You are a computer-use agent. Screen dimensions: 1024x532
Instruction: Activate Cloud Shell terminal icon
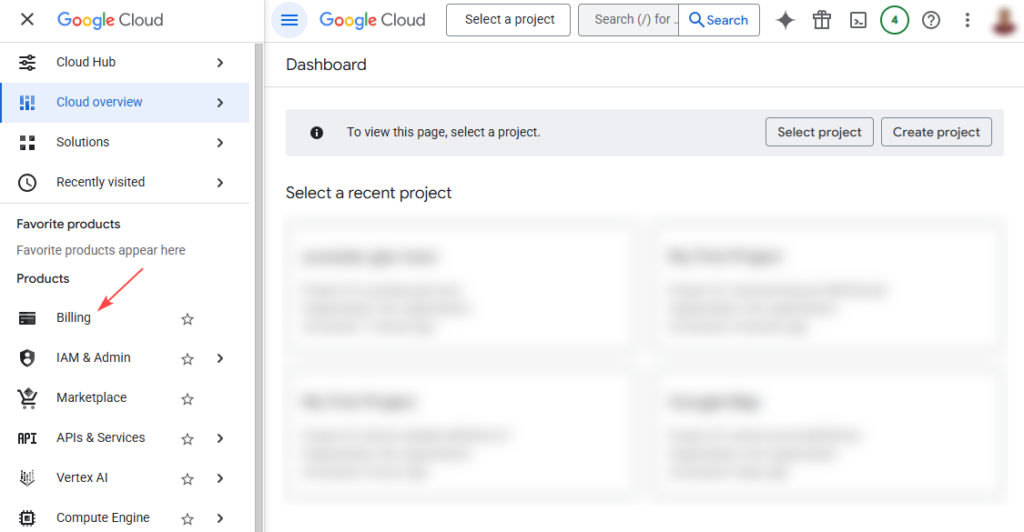[858, 20]
